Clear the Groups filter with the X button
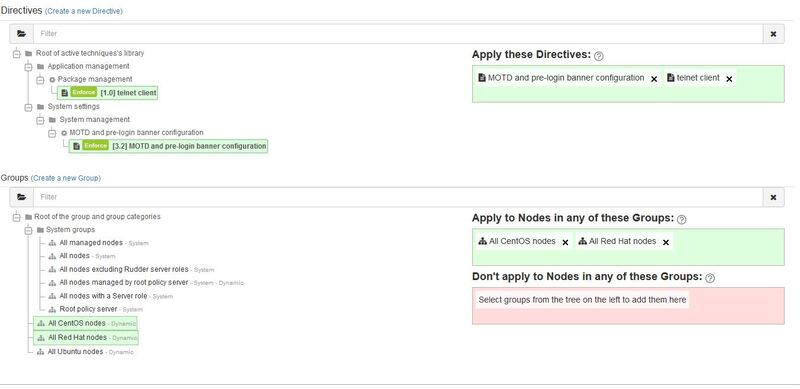The width and height of the screenshot is (800, 389). 773,197
